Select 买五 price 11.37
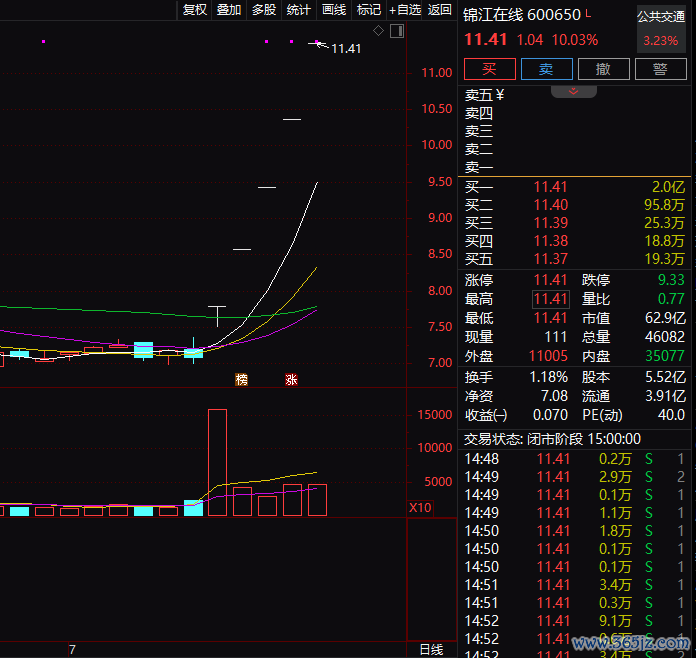The height and width of the screenshot is (658, 696). (550, 259)
